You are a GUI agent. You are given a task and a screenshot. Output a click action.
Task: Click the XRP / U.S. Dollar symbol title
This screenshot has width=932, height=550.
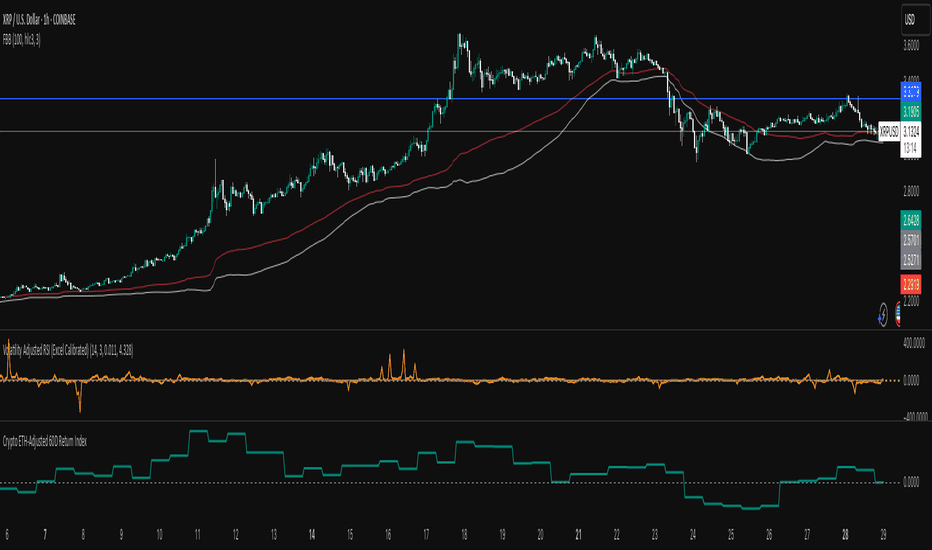pyautogui.click(x=39, y=20)
